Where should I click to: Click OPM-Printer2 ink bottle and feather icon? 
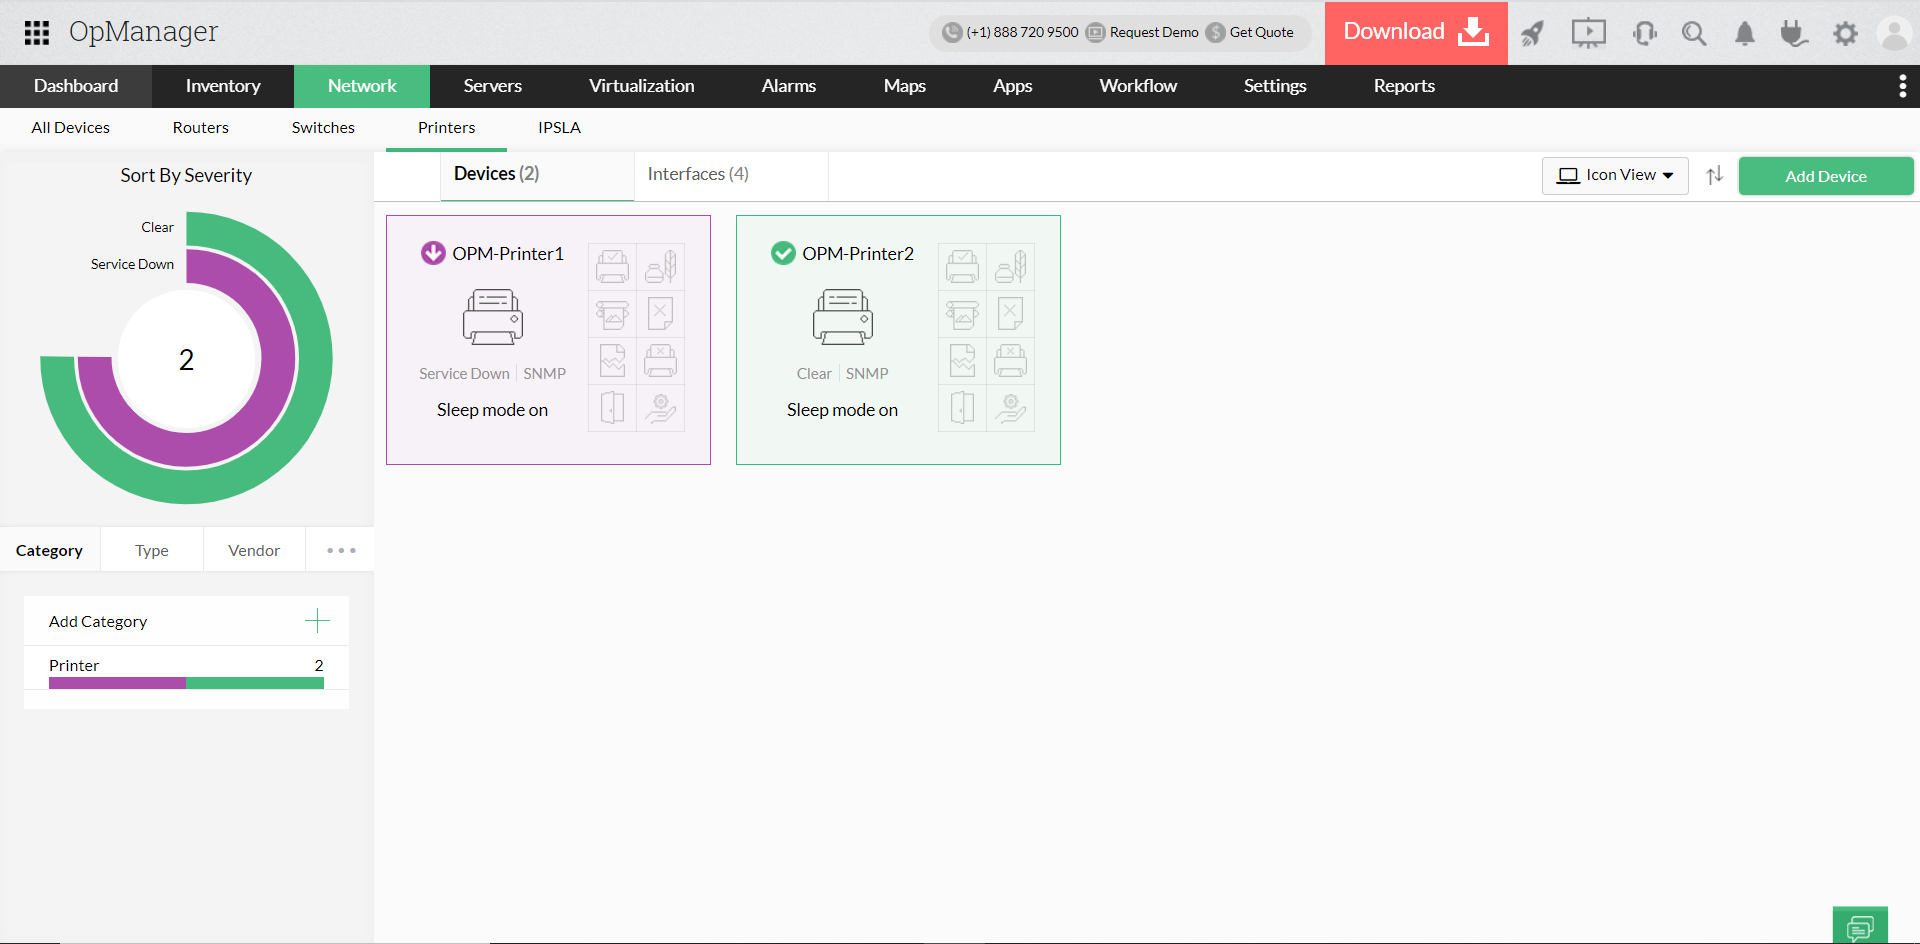(x=1010, y=267)
